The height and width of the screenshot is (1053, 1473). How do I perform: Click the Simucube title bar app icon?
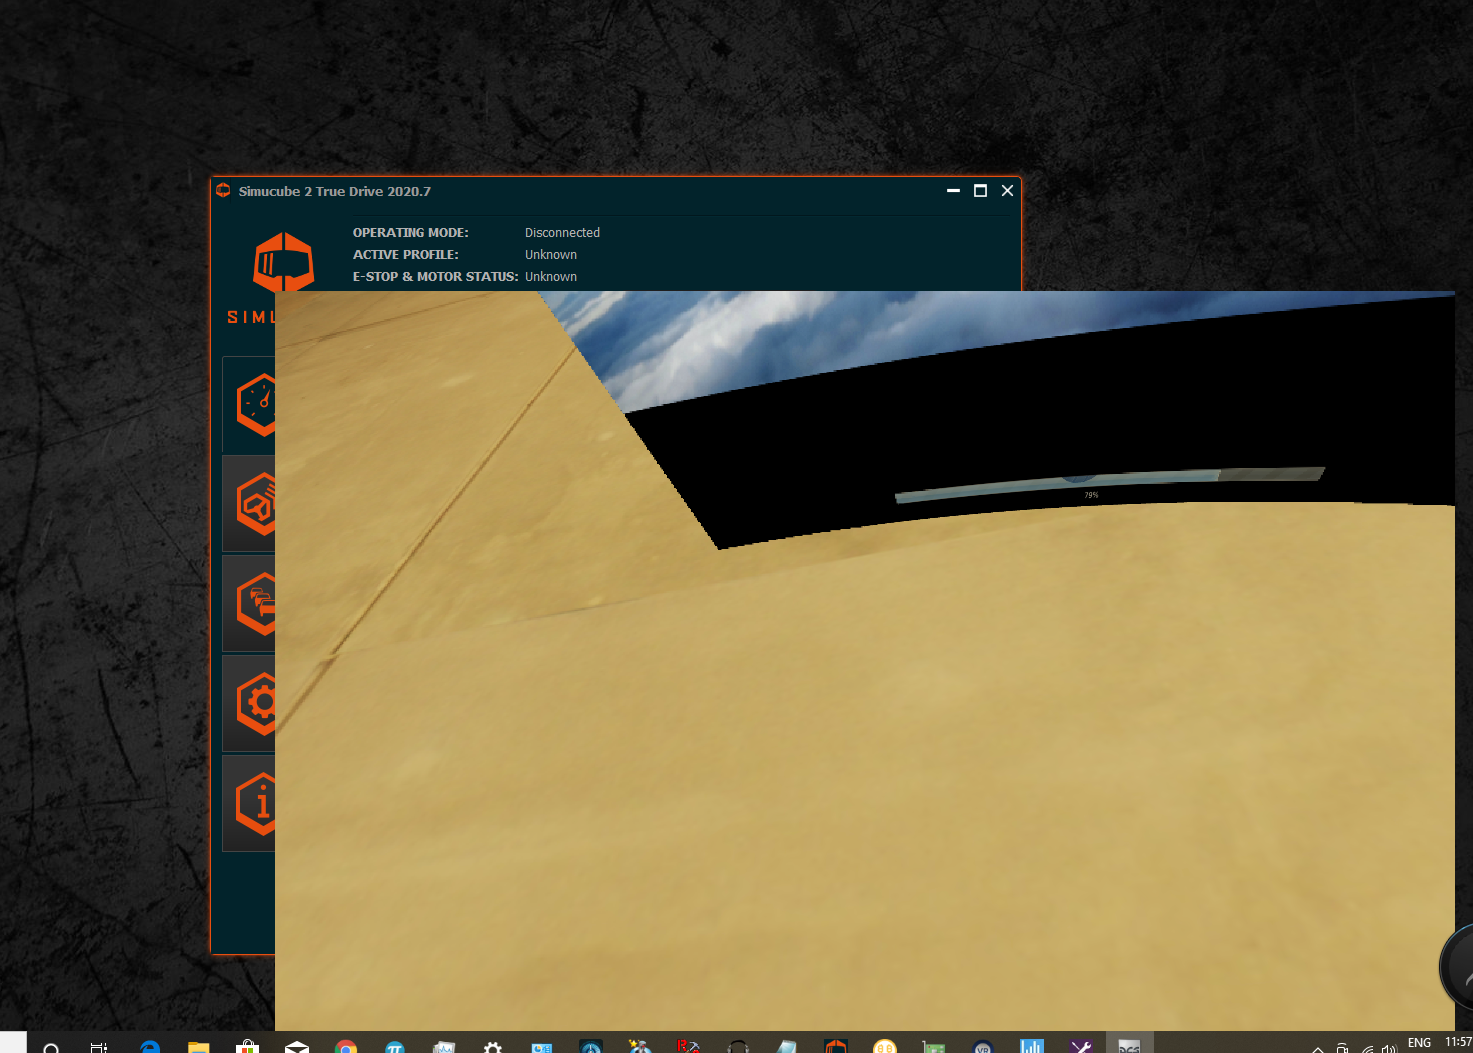[223, 191]
